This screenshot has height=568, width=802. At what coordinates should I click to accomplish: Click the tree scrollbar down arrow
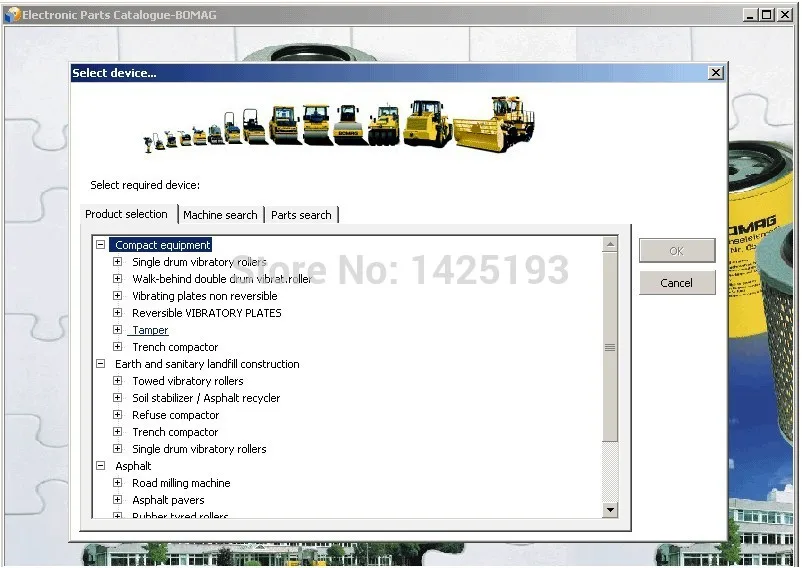pos(610,509)
